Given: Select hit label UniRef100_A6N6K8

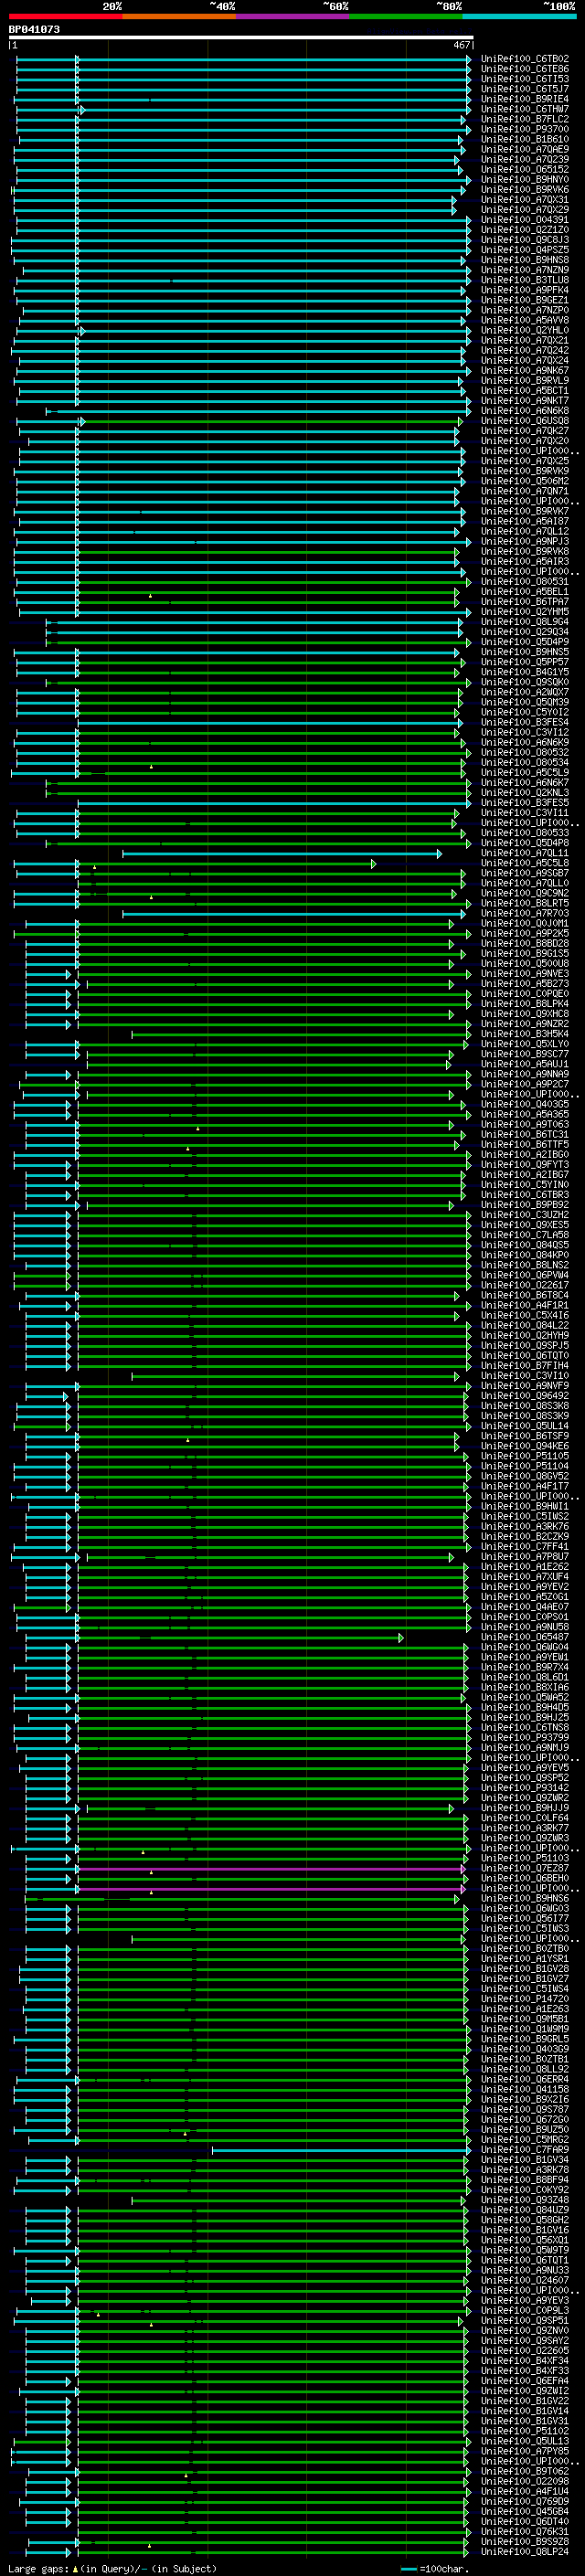Looking at the screenshot, I should (x=525, y=410).
